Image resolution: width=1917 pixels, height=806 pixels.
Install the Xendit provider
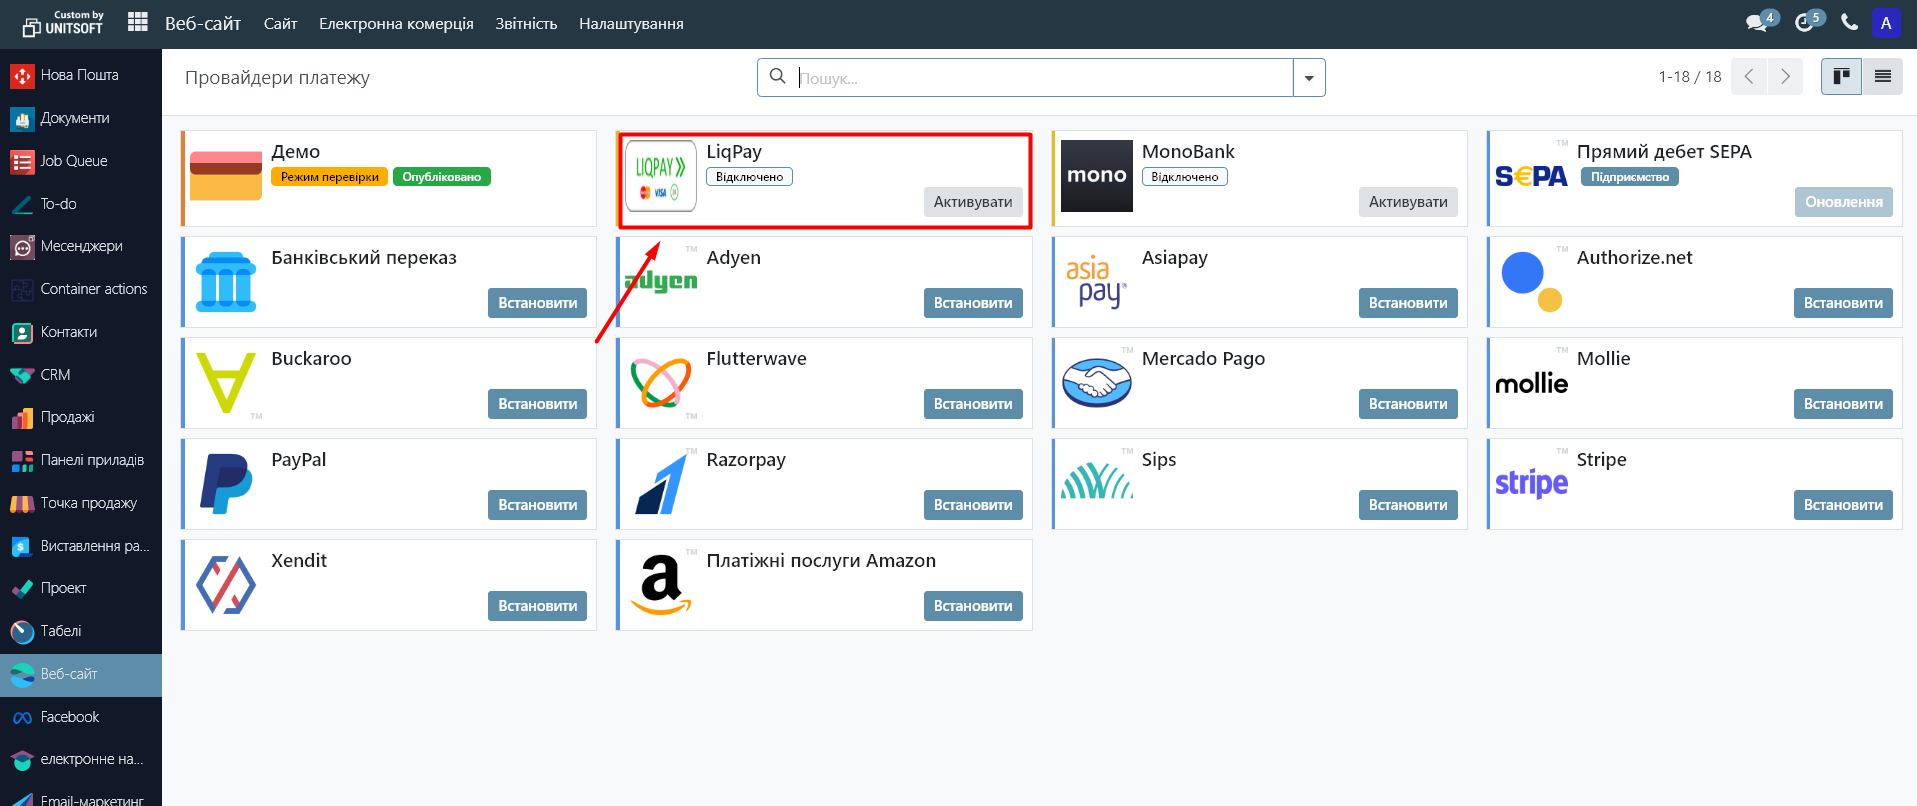click(538, 606)
